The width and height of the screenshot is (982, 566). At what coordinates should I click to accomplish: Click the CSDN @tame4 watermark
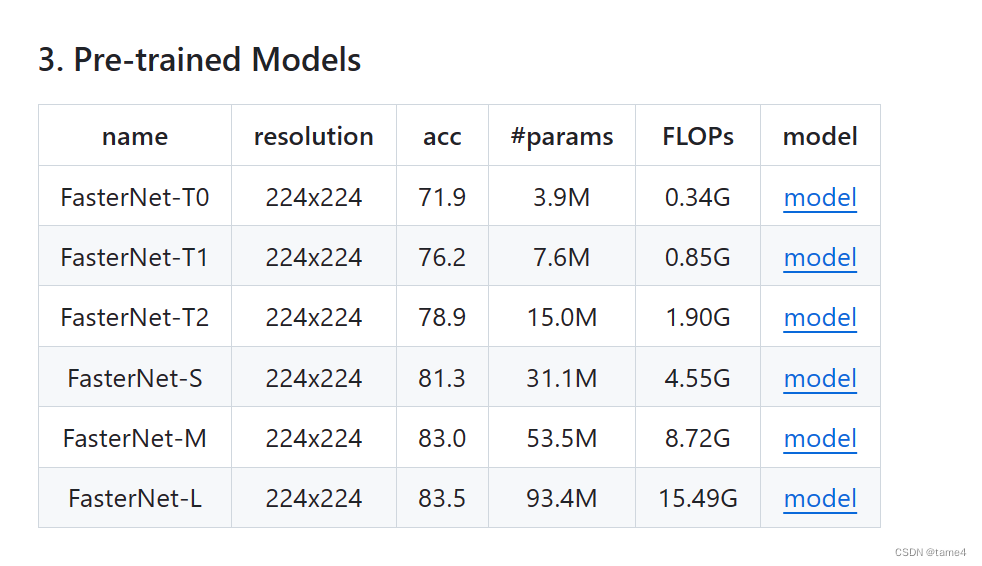coord(930,551)
